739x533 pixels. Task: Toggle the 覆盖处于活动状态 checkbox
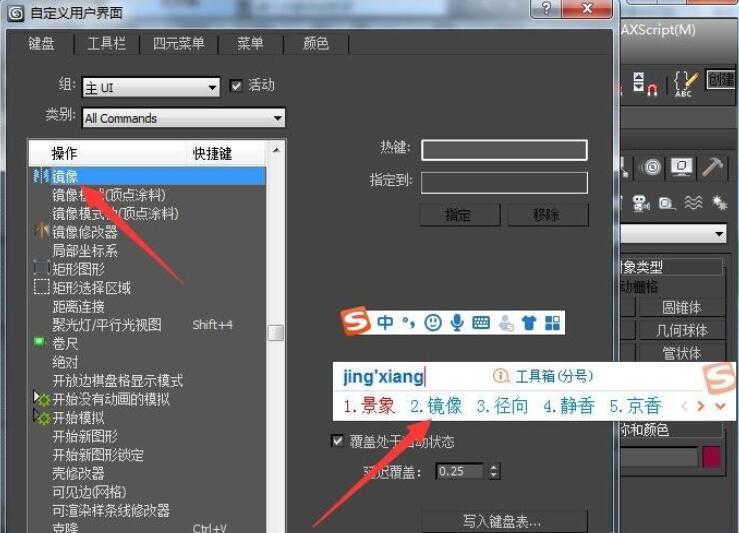coord(337,441)
